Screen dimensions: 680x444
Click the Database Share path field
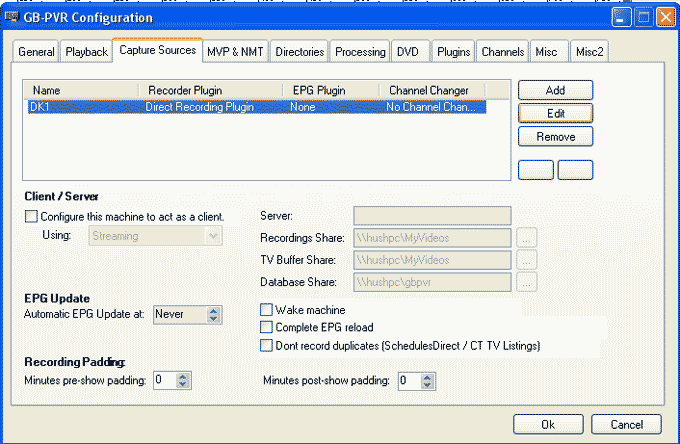pos(432,282)
